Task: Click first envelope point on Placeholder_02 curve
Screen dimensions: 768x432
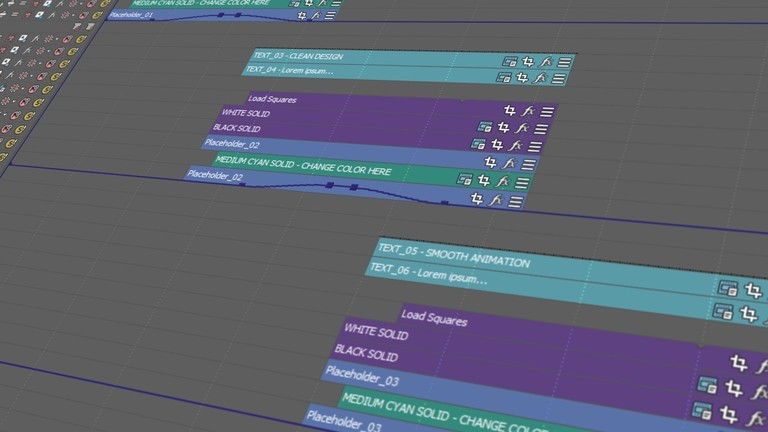Action: (242, 184)
